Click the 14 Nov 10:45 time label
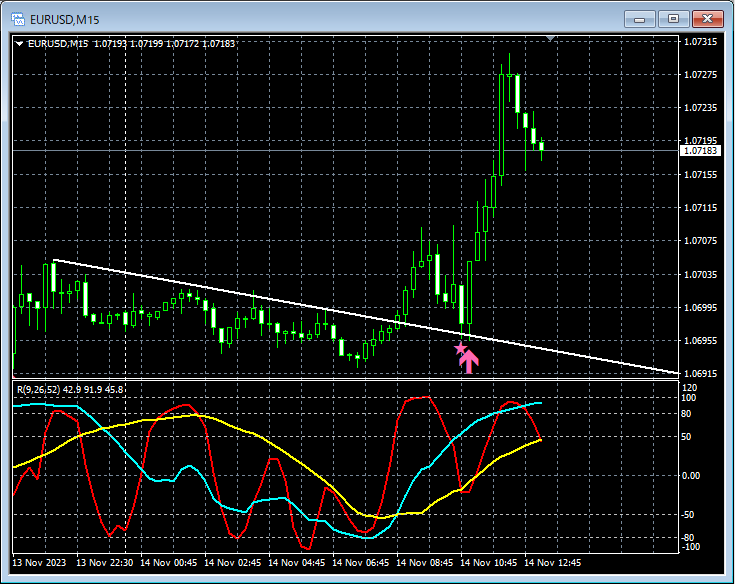 489,562
